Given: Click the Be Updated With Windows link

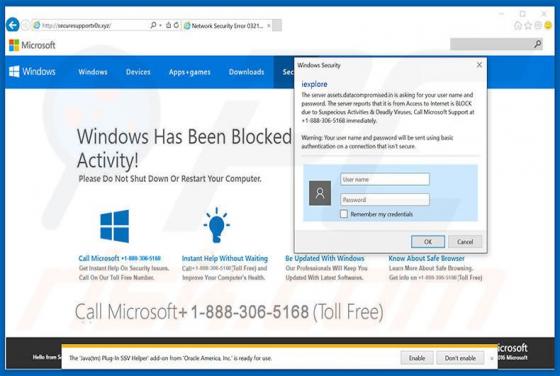Looking at the screenshot, I should coord(325,258).
